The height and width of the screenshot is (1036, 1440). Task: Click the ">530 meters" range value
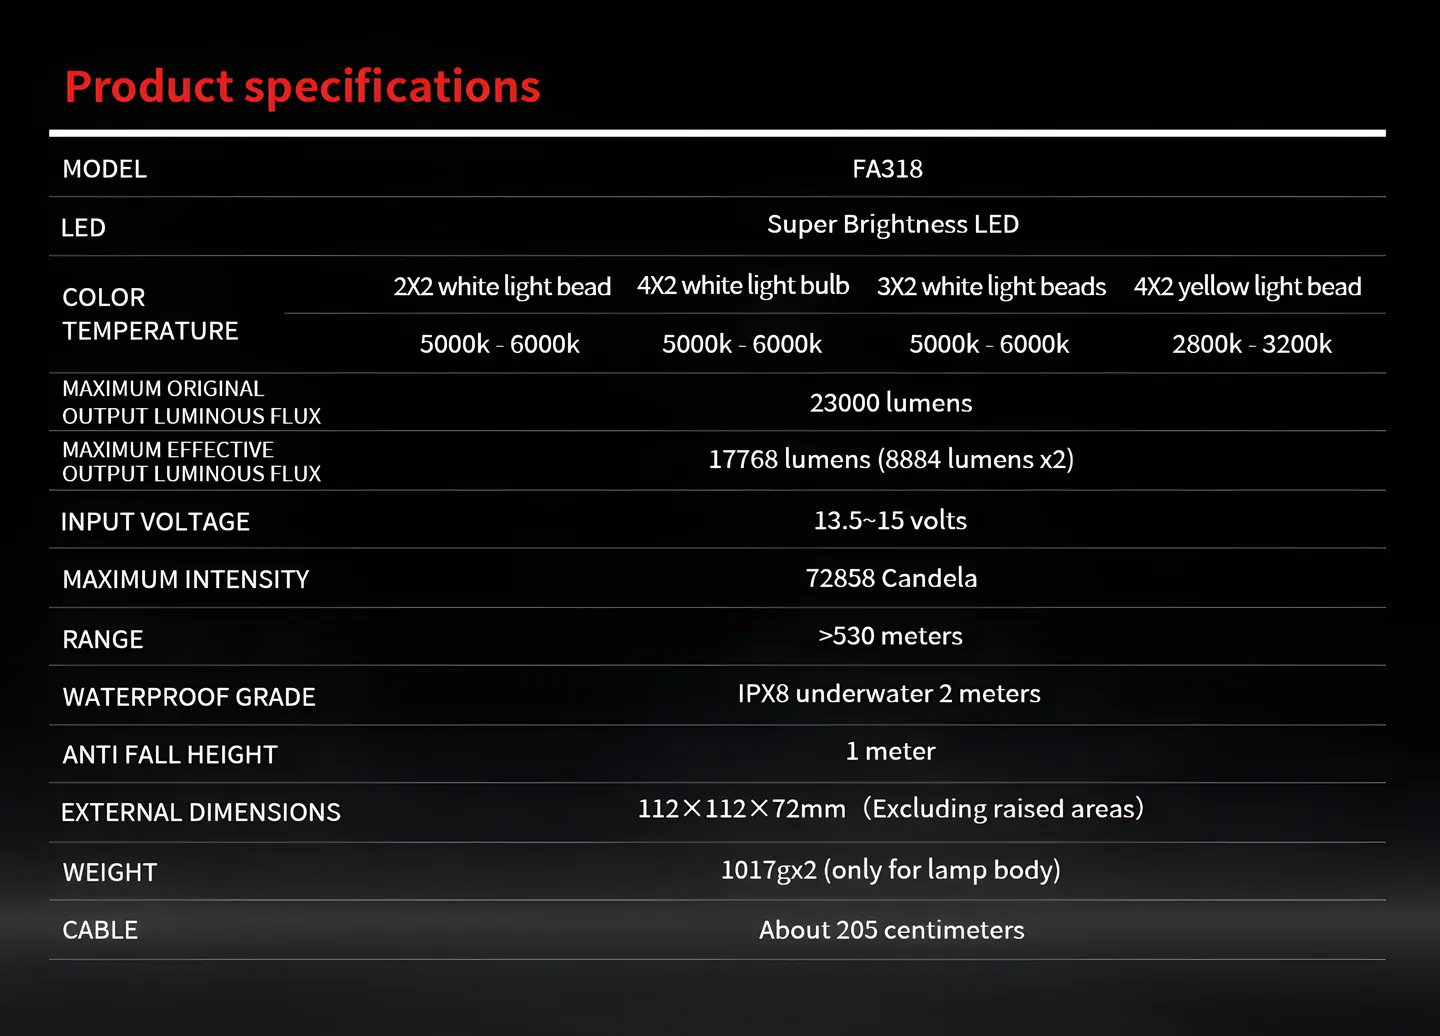pyautogui.click(x=890, y=636)
